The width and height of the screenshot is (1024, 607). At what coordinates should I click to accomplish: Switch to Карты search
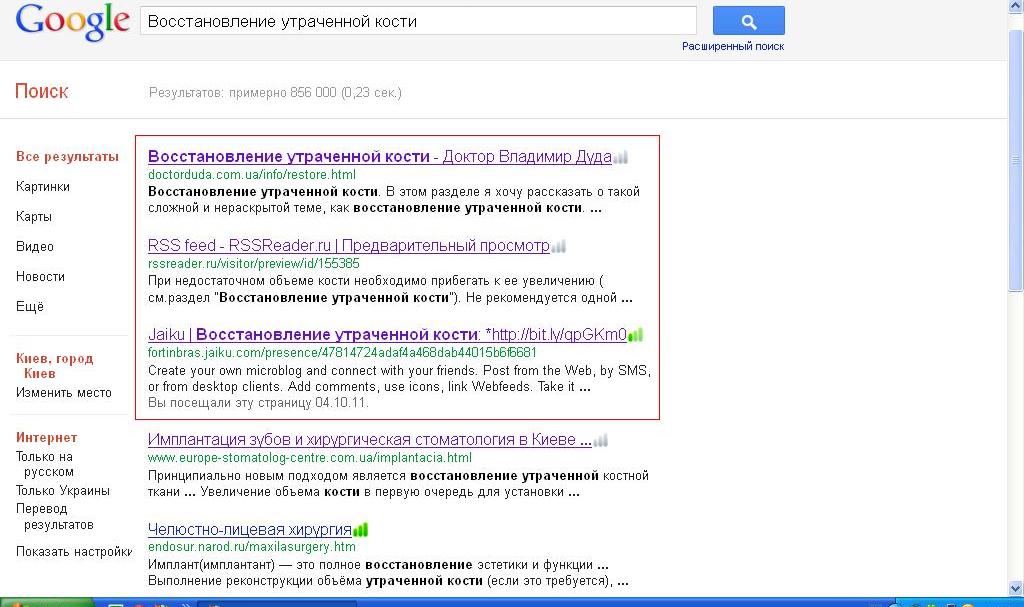[33, 216]
